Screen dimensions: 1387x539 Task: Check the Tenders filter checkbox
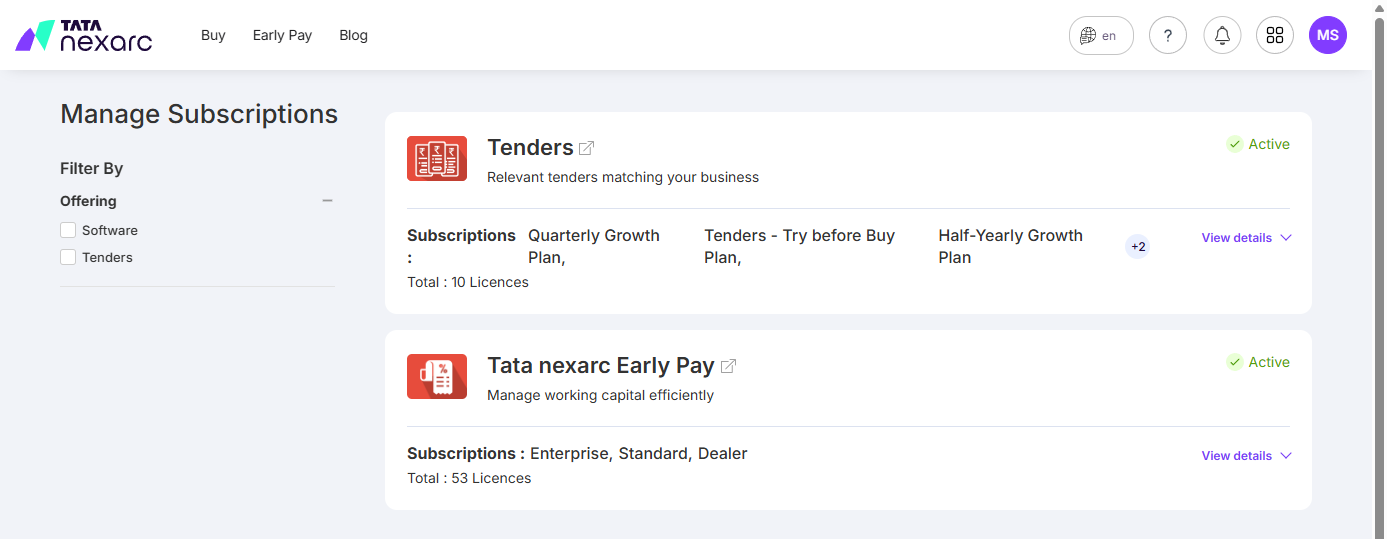(x=68, y=257)
